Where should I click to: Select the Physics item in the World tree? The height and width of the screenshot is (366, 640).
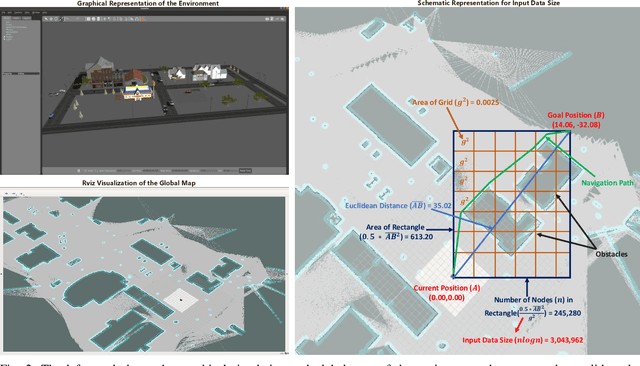click(9, 29)
